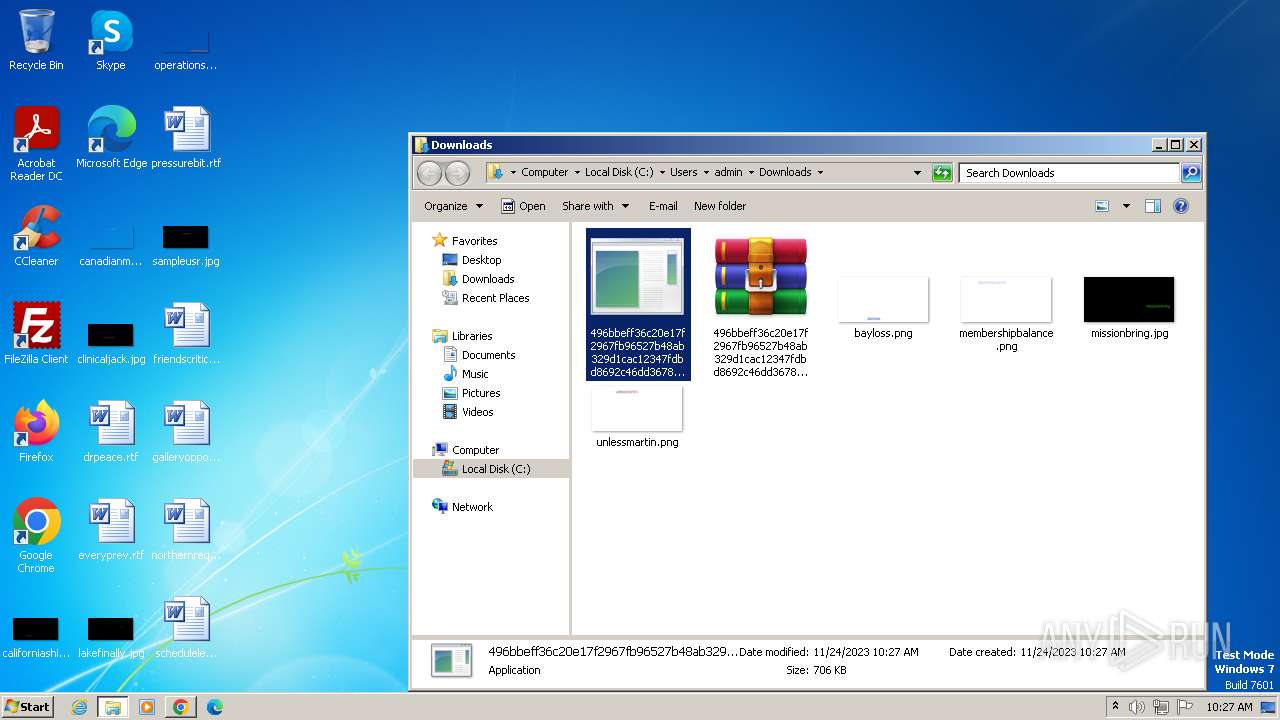Open the Share with dropdown menu
Viewport: 1280px width, 720px height.
pos(595,206)
